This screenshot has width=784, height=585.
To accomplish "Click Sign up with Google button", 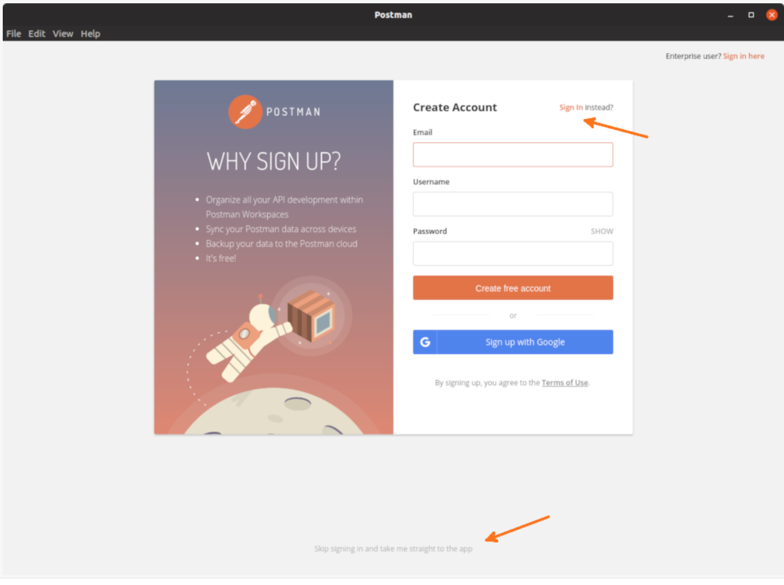I will pyautogui.click(x=512, y=342).
